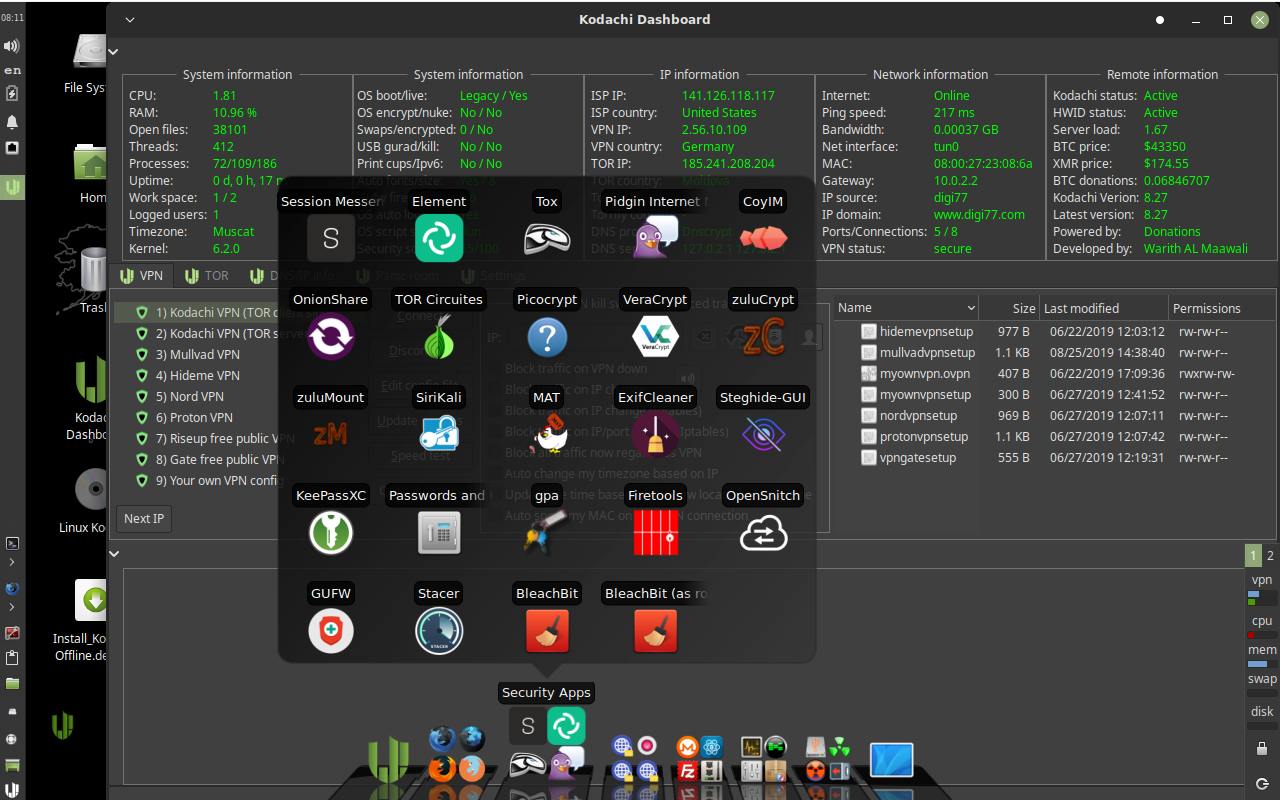This screenshot has width=1280, height=800.
Task: Open Picocrypt question-mark icon
Action: (x=547, y=336)
